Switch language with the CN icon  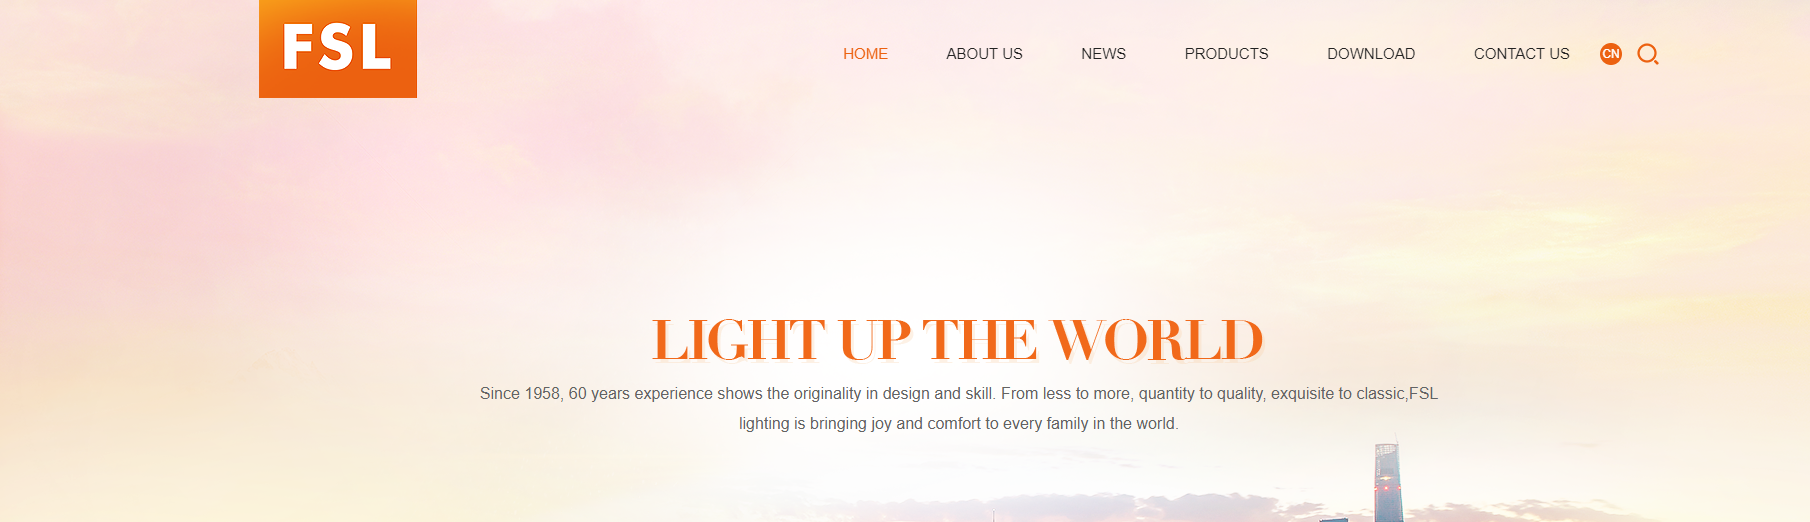(1611, 54)
